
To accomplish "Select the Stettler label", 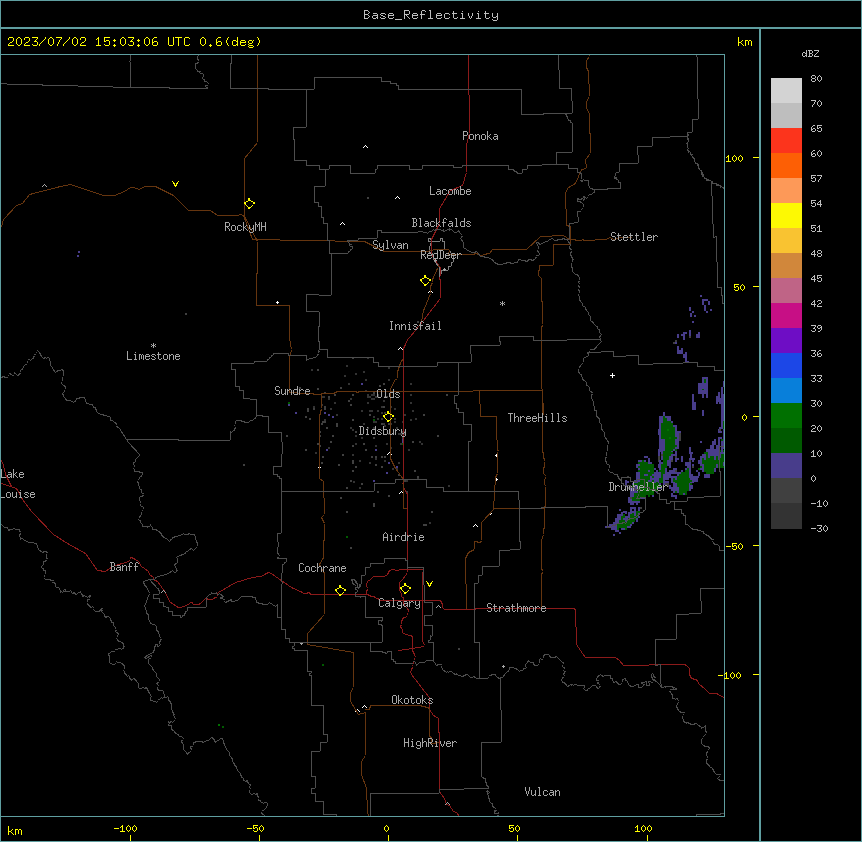I will (x=634, y=237).
